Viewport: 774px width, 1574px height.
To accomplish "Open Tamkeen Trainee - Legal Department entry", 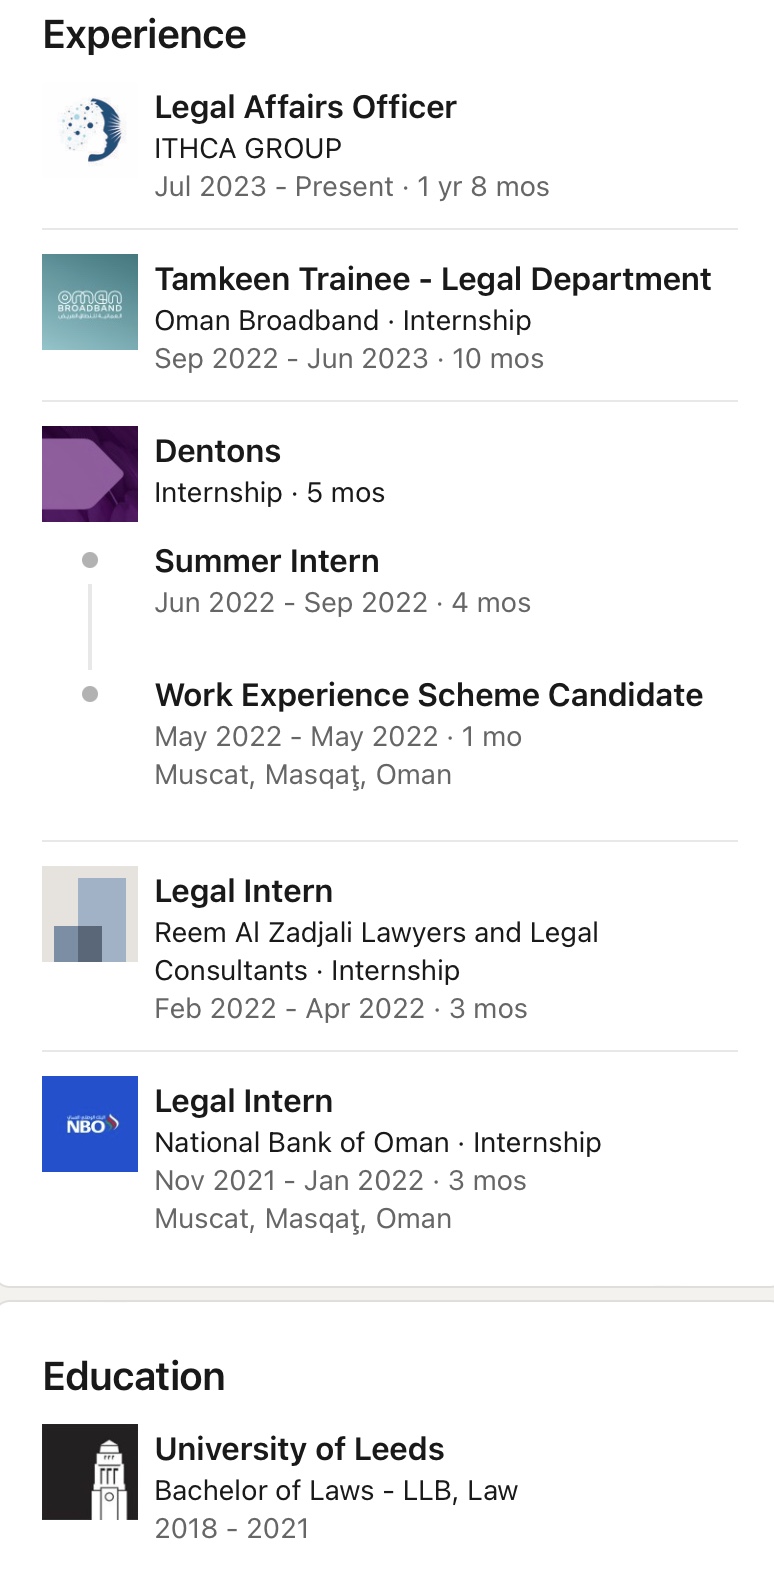I will [x=432, y=279].
